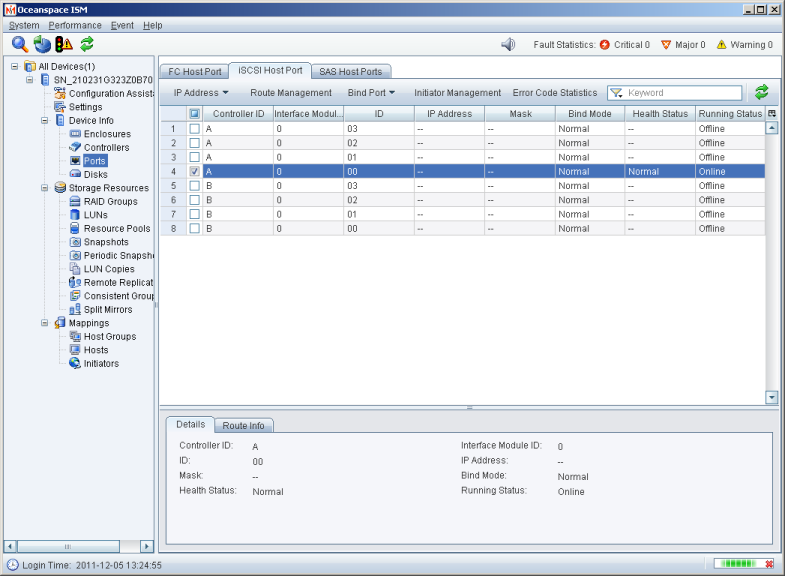The image size is (785, 576).
Task: Toggle the select-all checkbox in table header
Action: pyautogui.click(x=195, y=114)
